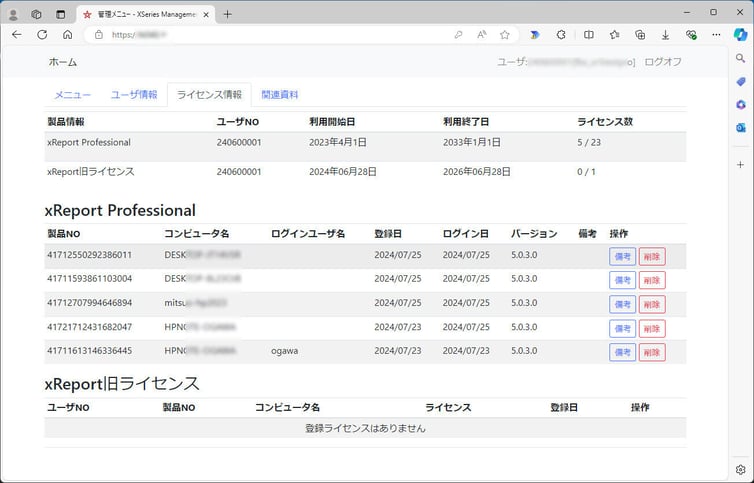Viewport: 754px width, 483px height.
Task: Go back with the browser back arrow
Action: coord(17,35)
